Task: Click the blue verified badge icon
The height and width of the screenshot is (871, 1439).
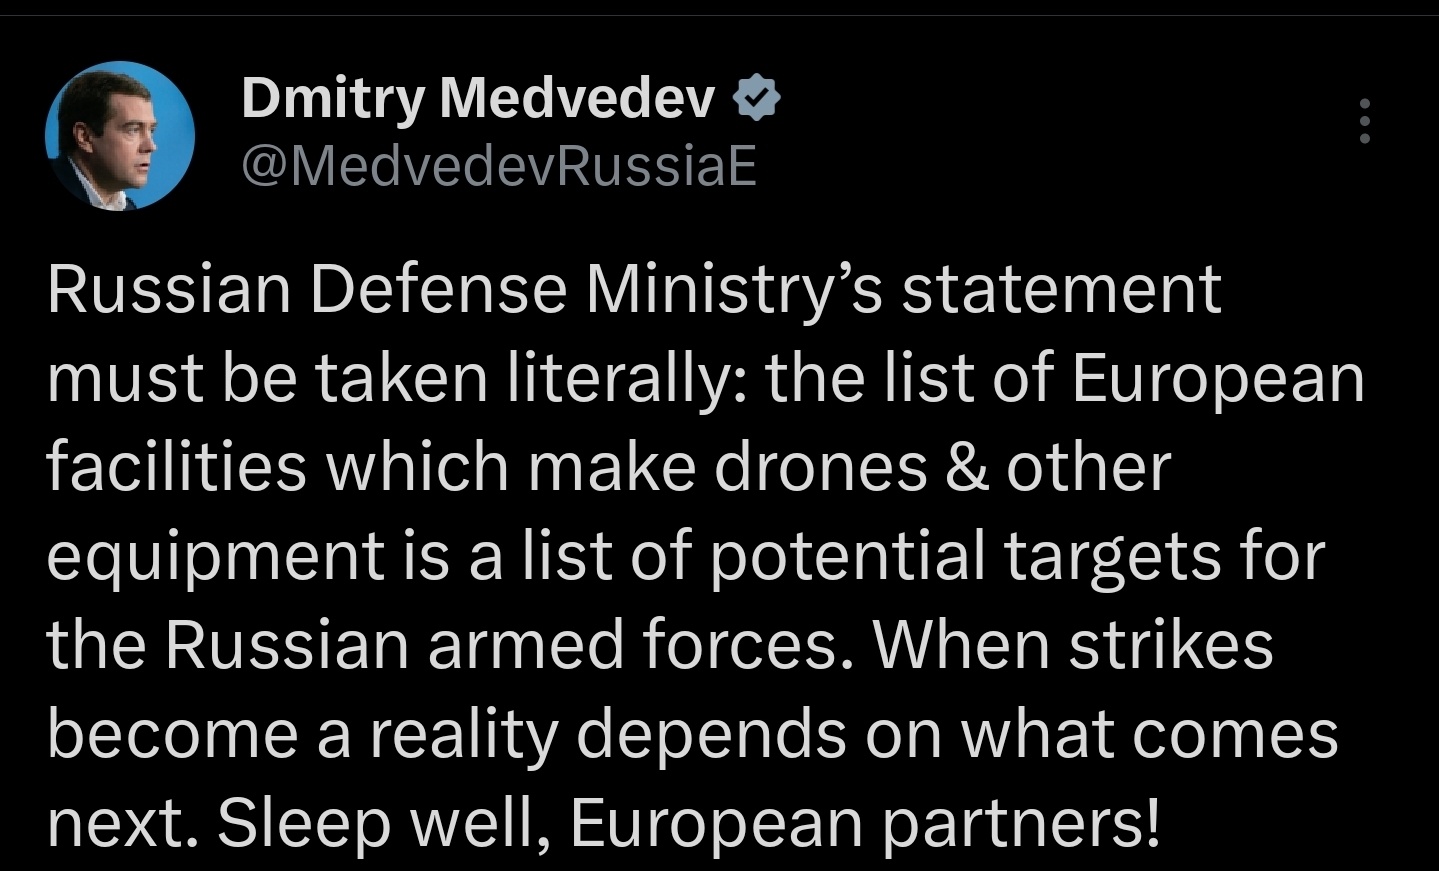Action: [x=757, y=99]
